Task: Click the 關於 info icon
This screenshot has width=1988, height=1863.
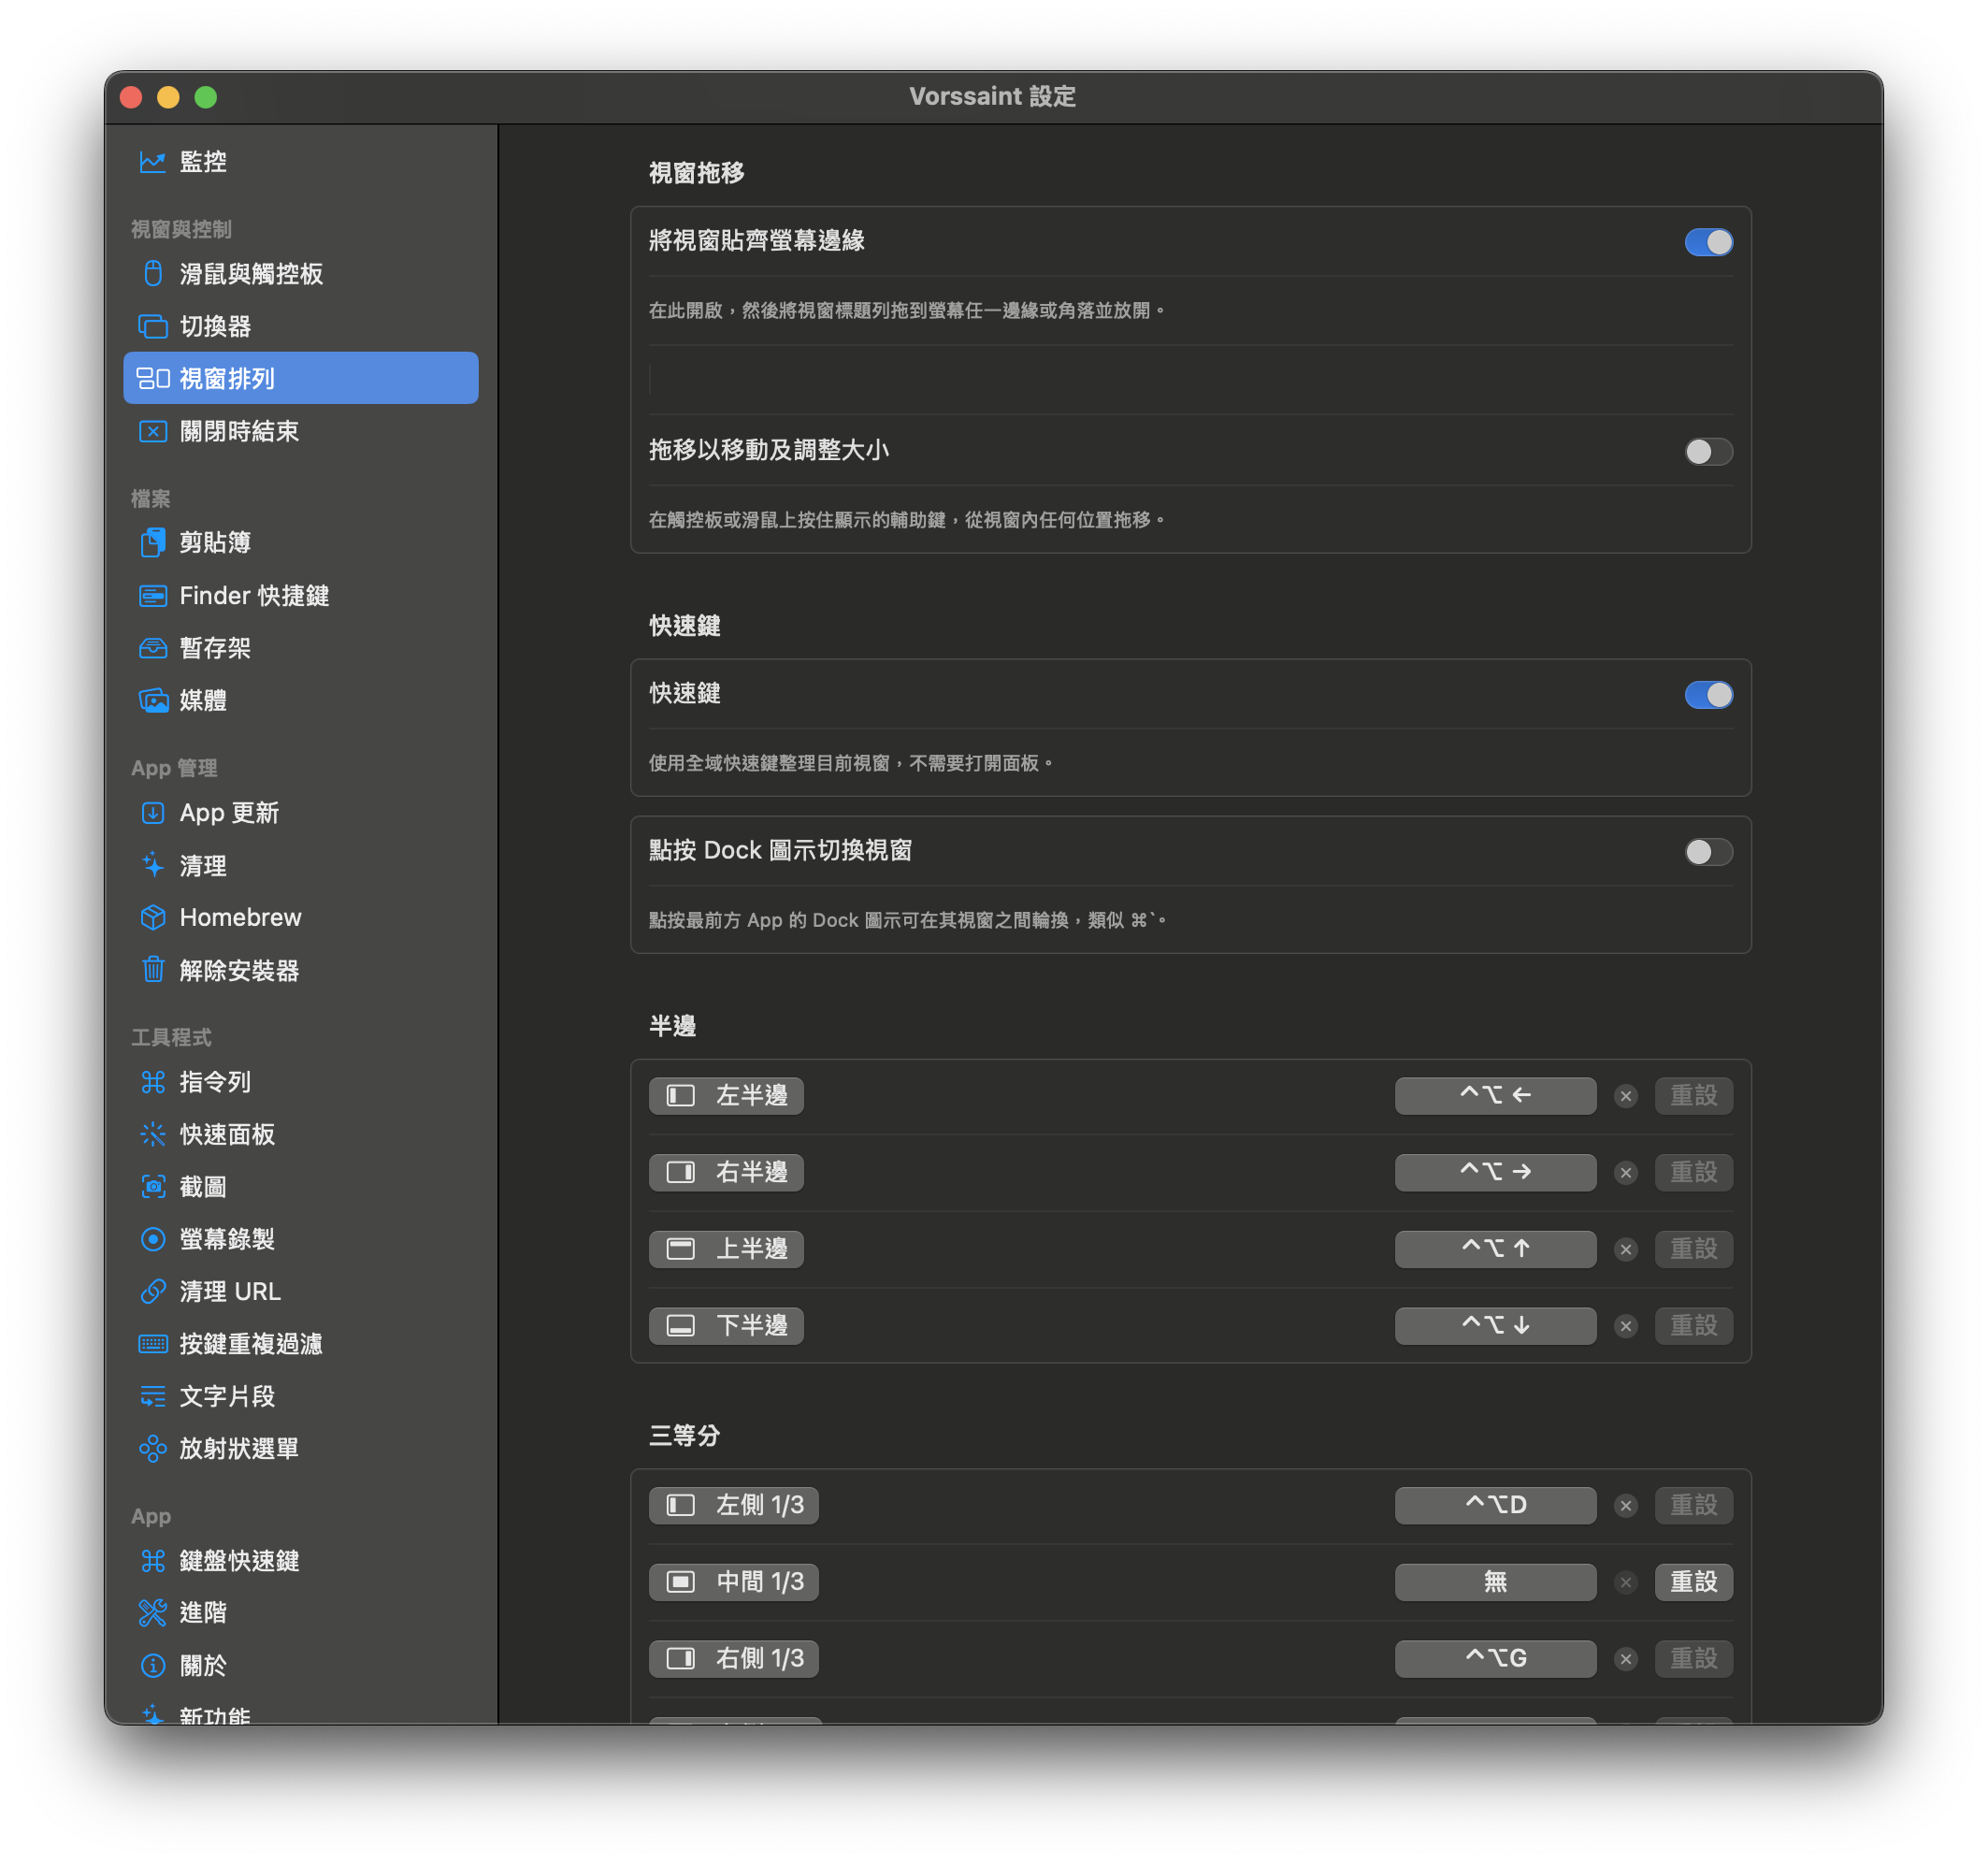Action: tap(152, 1666)
